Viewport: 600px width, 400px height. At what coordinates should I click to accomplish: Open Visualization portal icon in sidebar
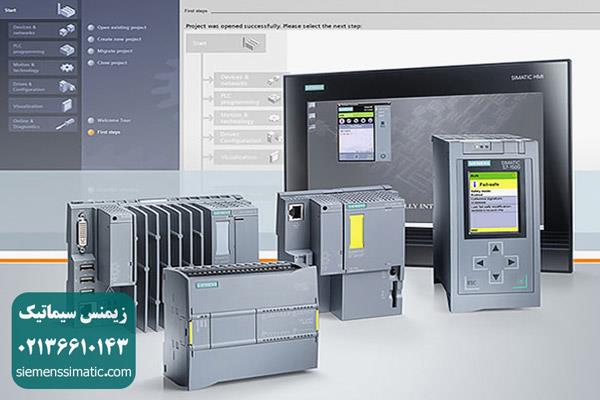click(67, 105)
